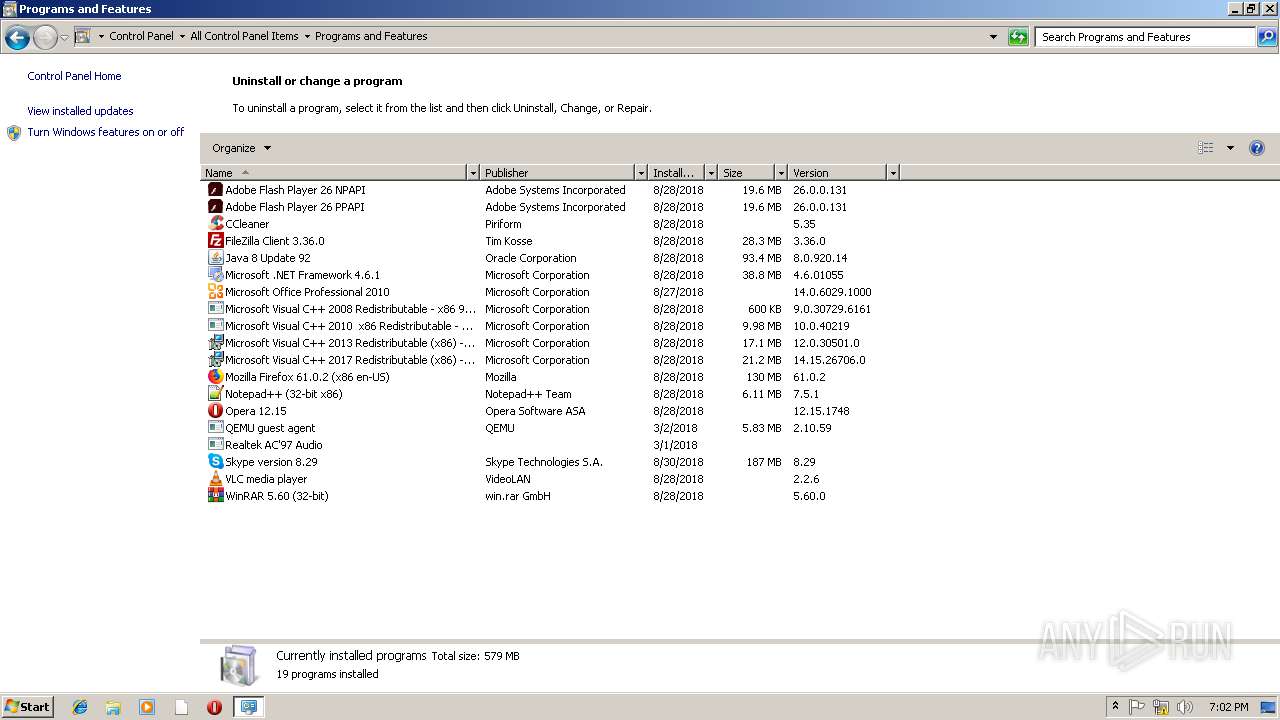Click the Visual C++ 2017 Redistributable icon

click(x=215, y=360)
